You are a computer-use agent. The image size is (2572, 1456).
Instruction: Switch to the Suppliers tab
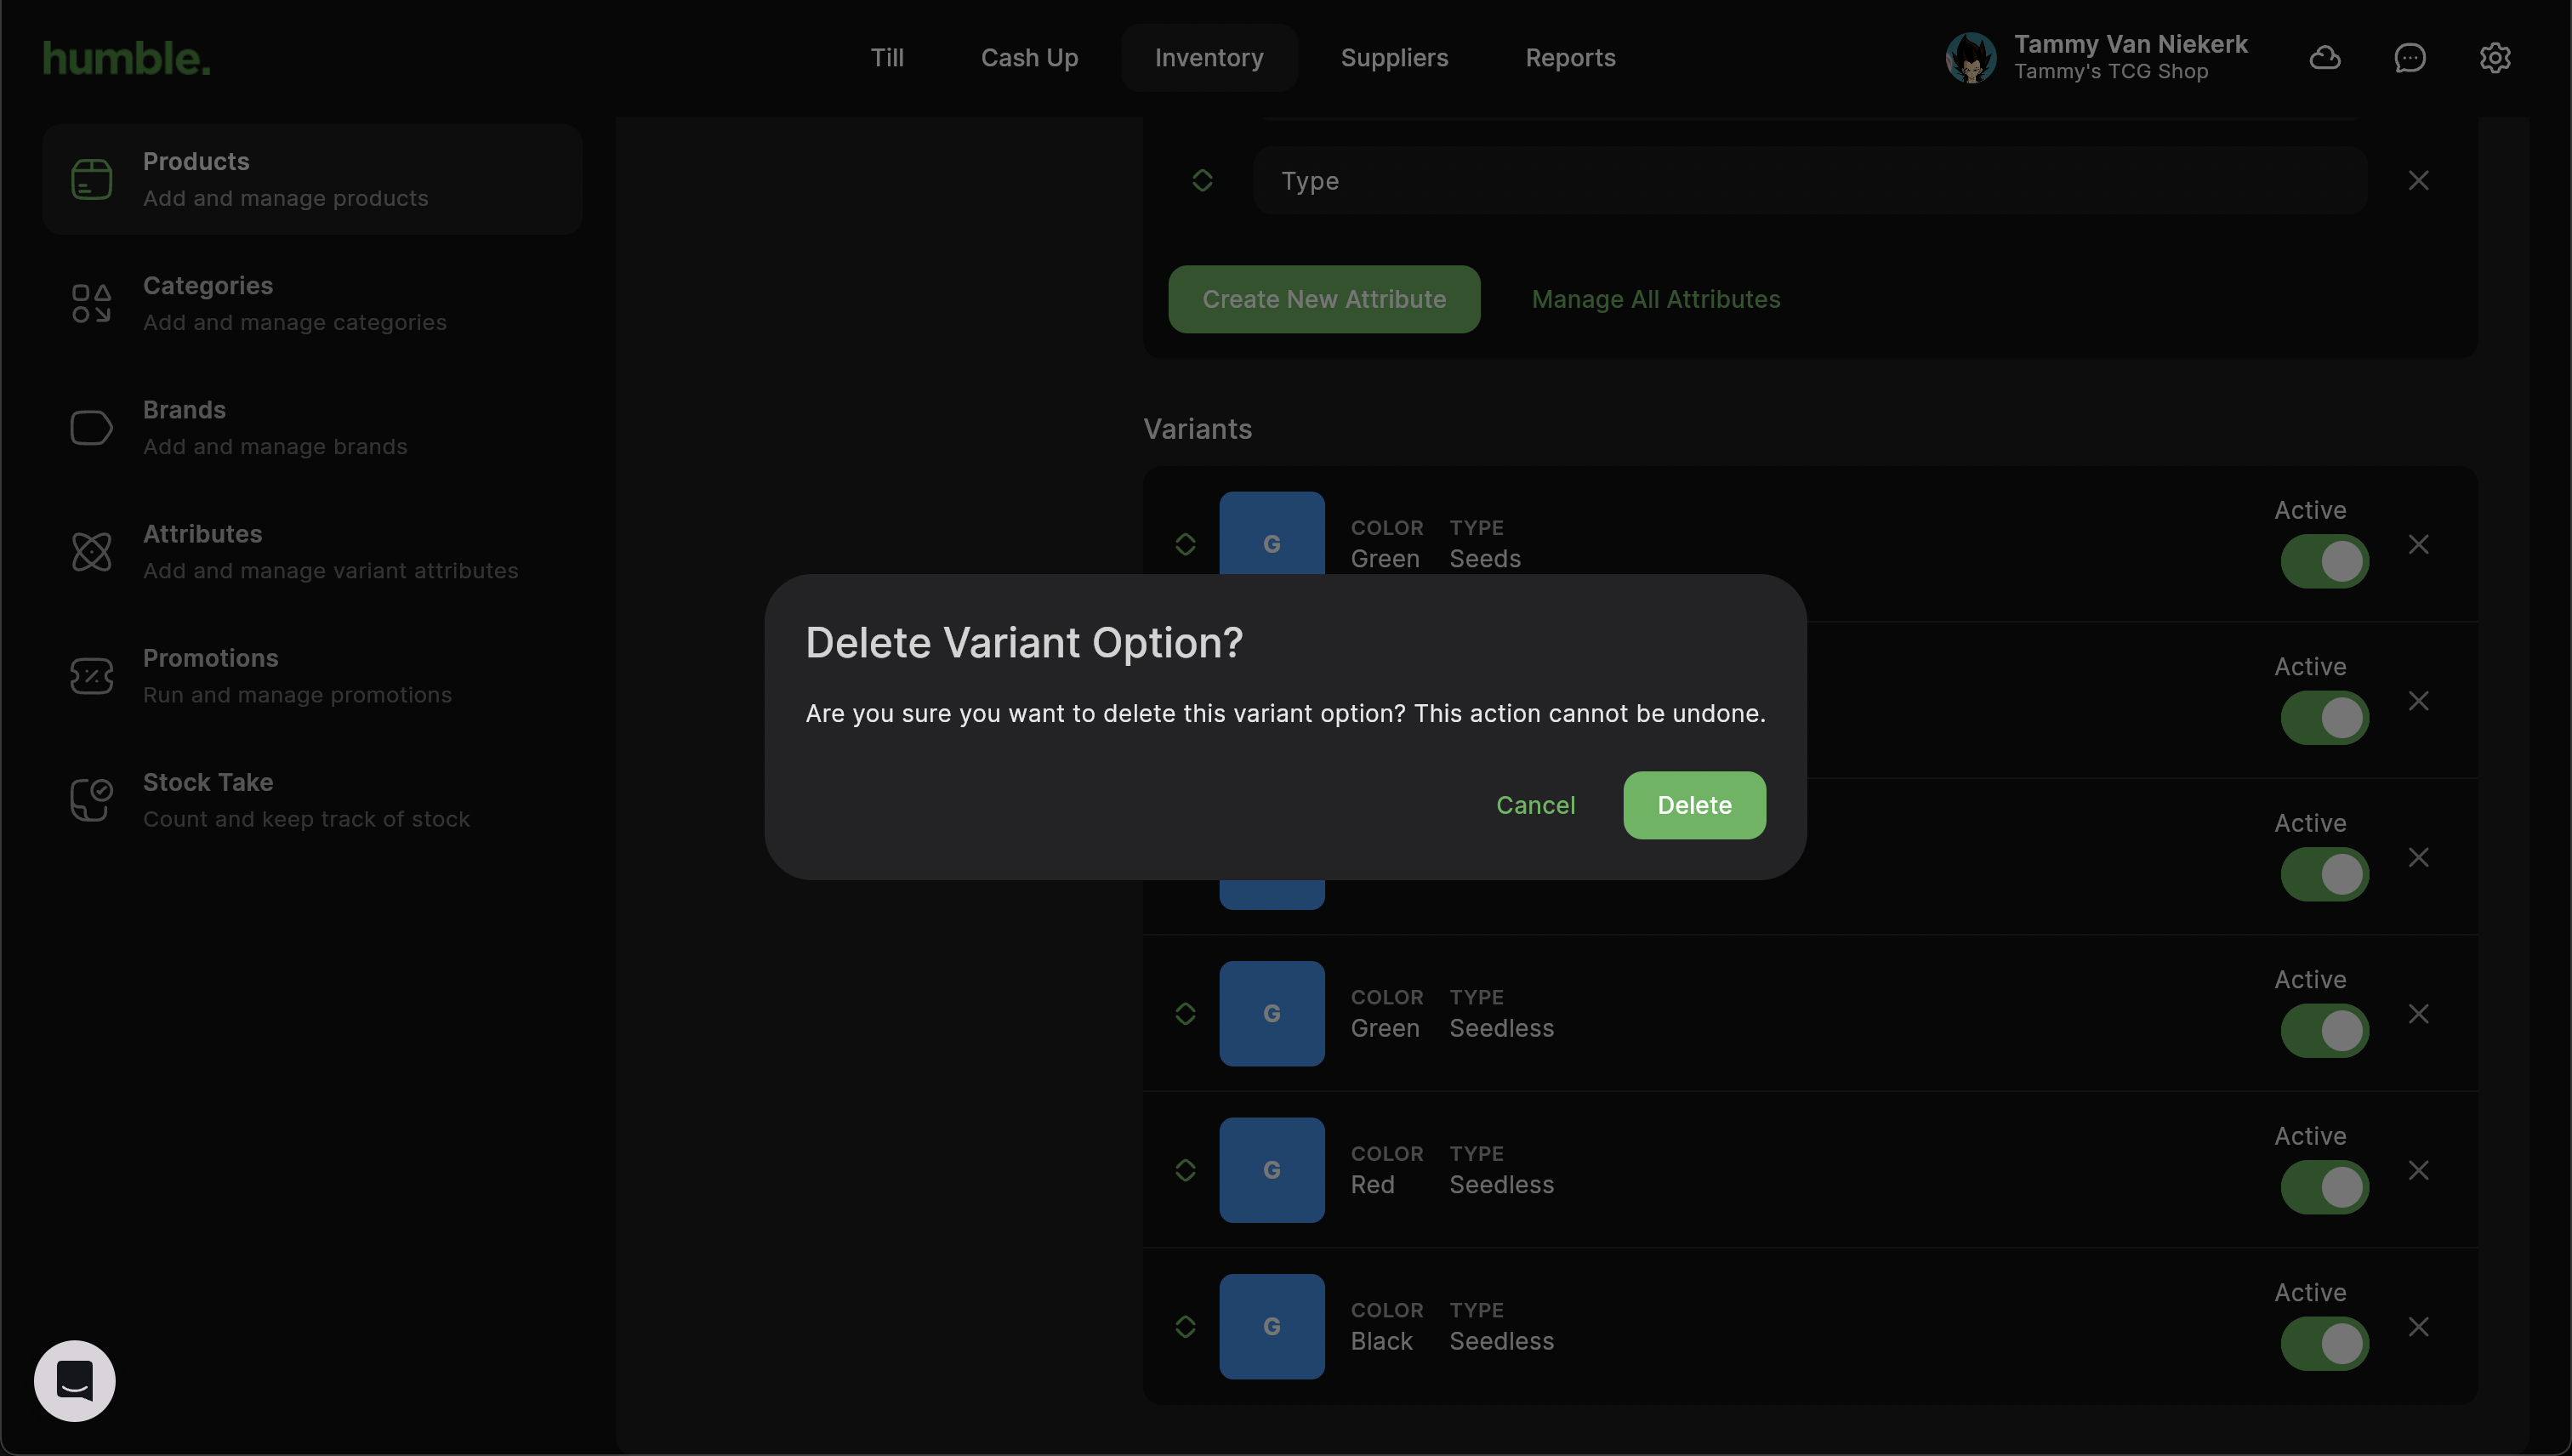(x=1394, y=58)
